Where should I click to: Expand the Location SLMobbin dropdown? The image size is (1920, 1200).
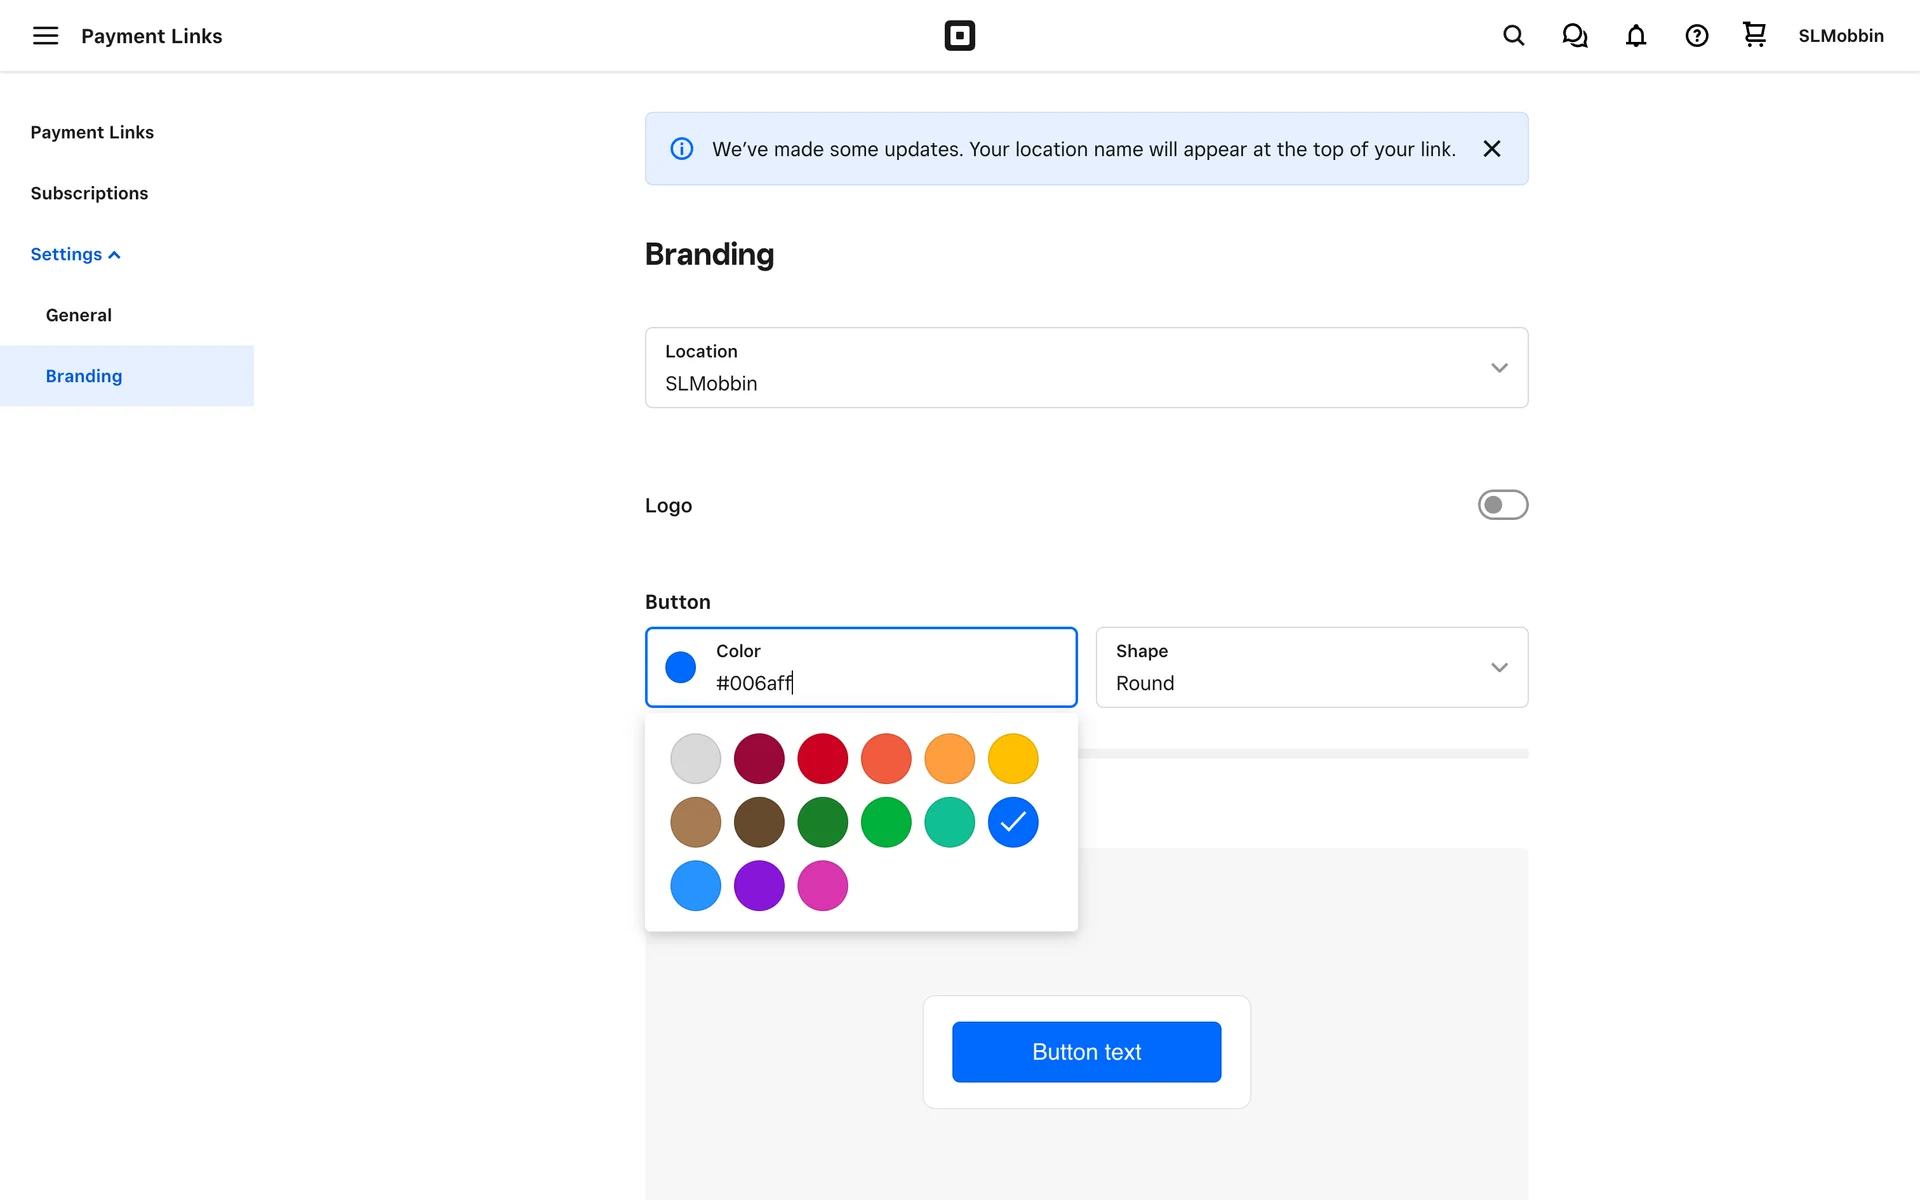click(x=1086, y=368)
